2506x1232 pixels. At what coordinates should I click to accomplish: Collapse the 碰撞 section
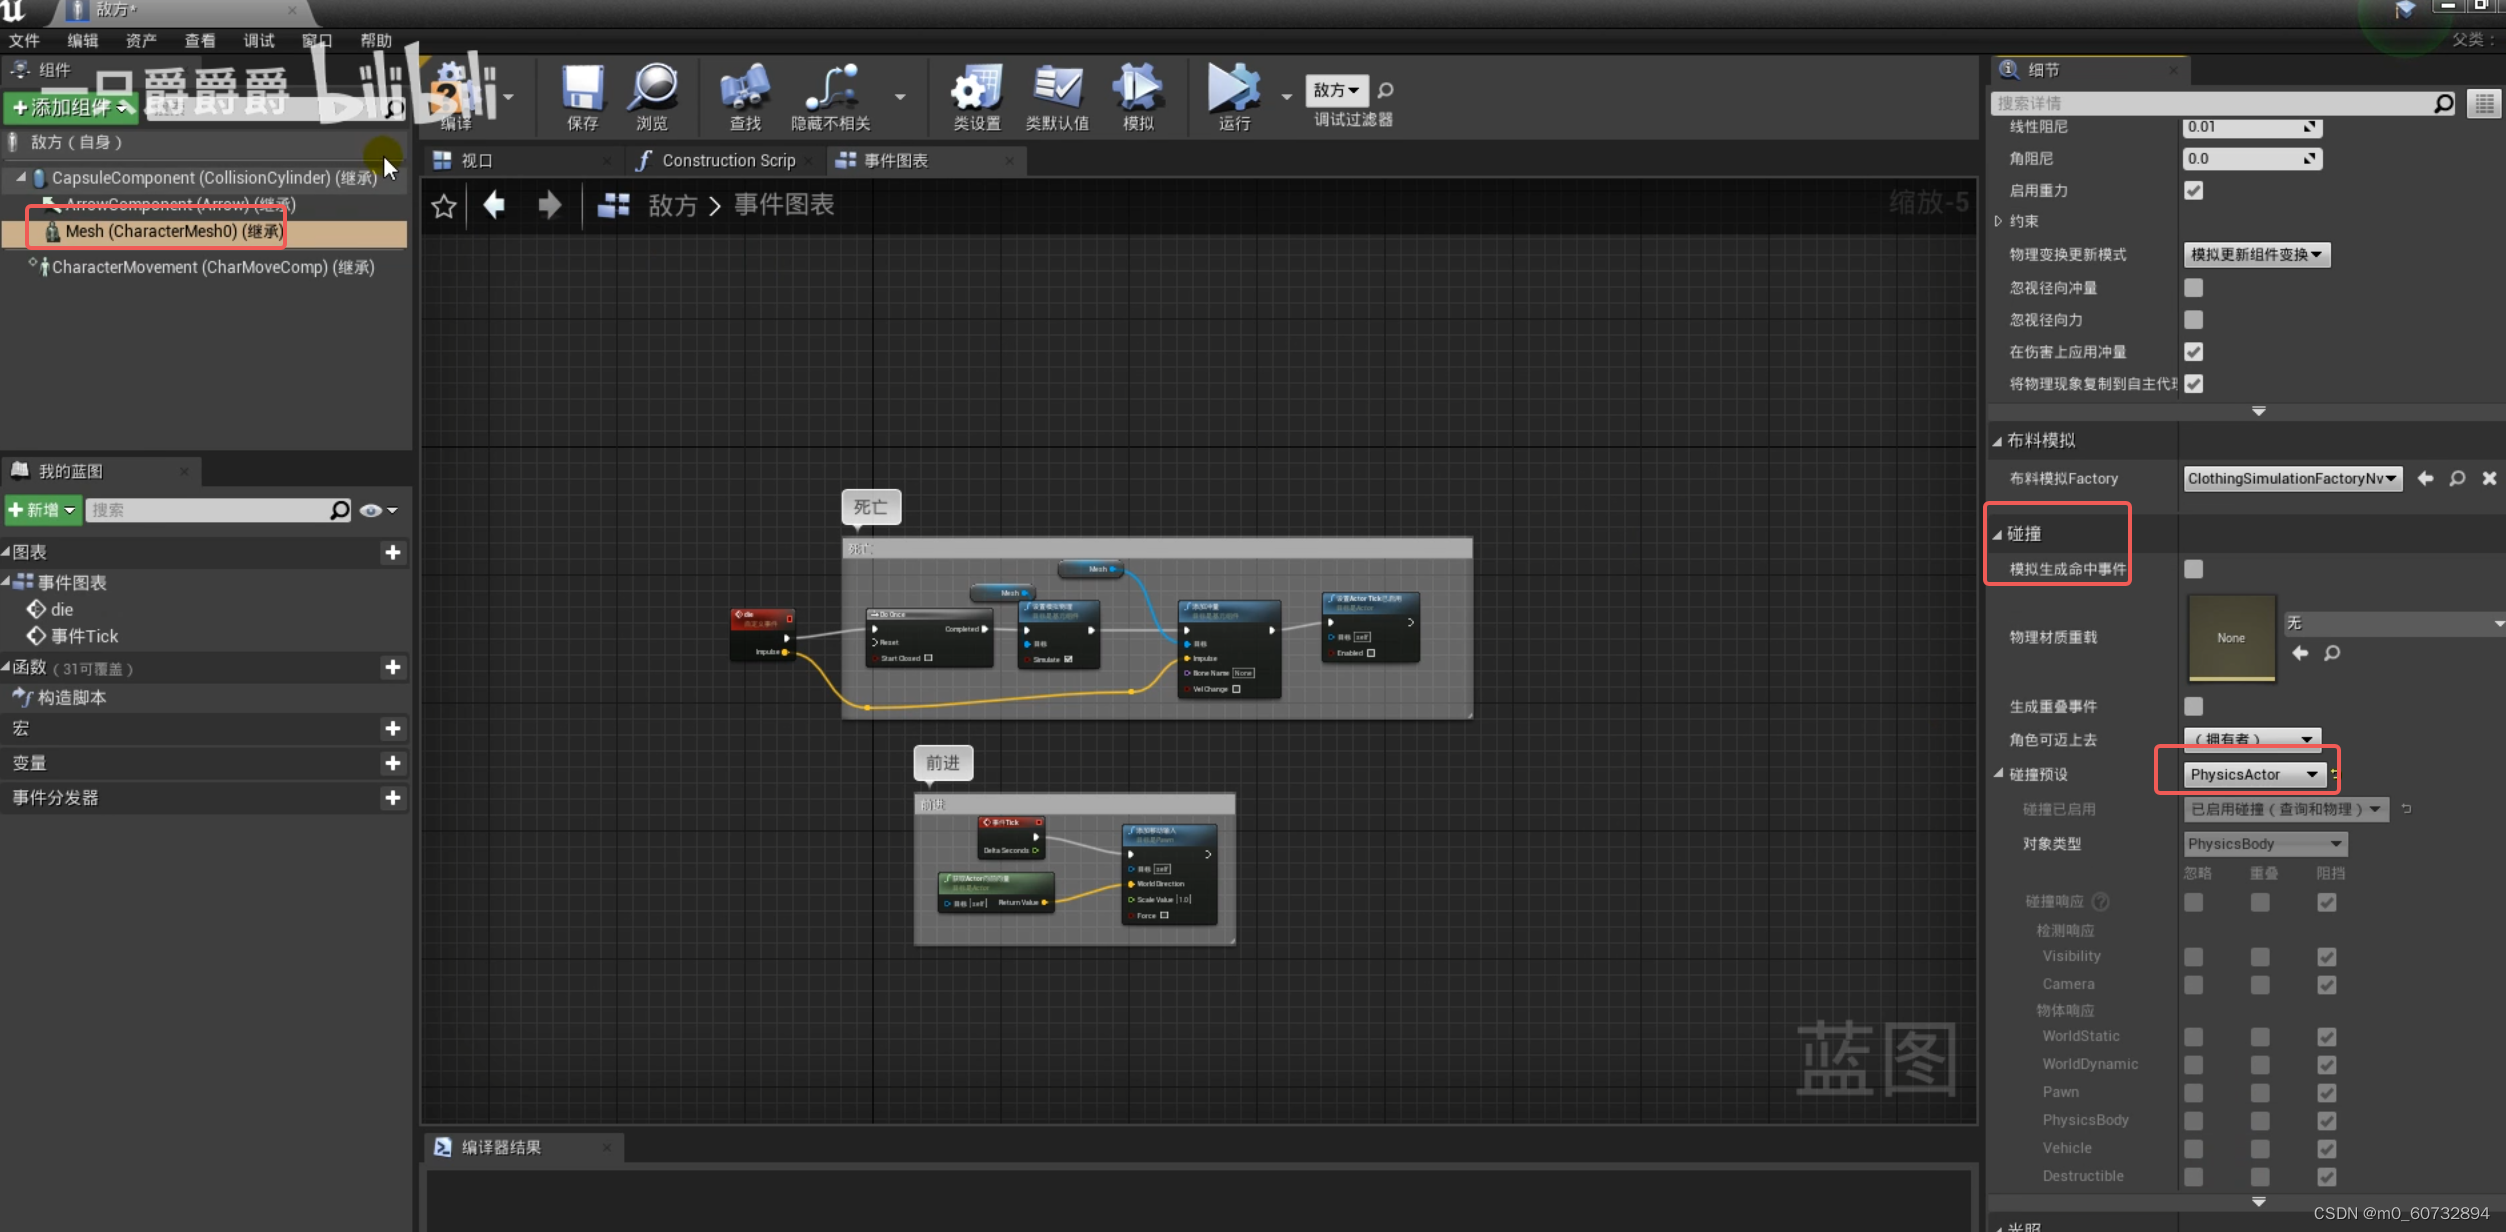click(x=1998, y=534)
